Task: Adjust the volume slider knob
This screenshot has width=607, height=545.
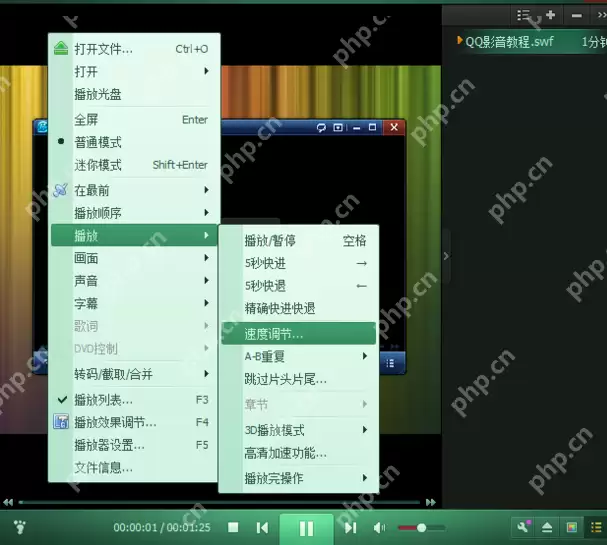Action: click(x=422, y=528)
